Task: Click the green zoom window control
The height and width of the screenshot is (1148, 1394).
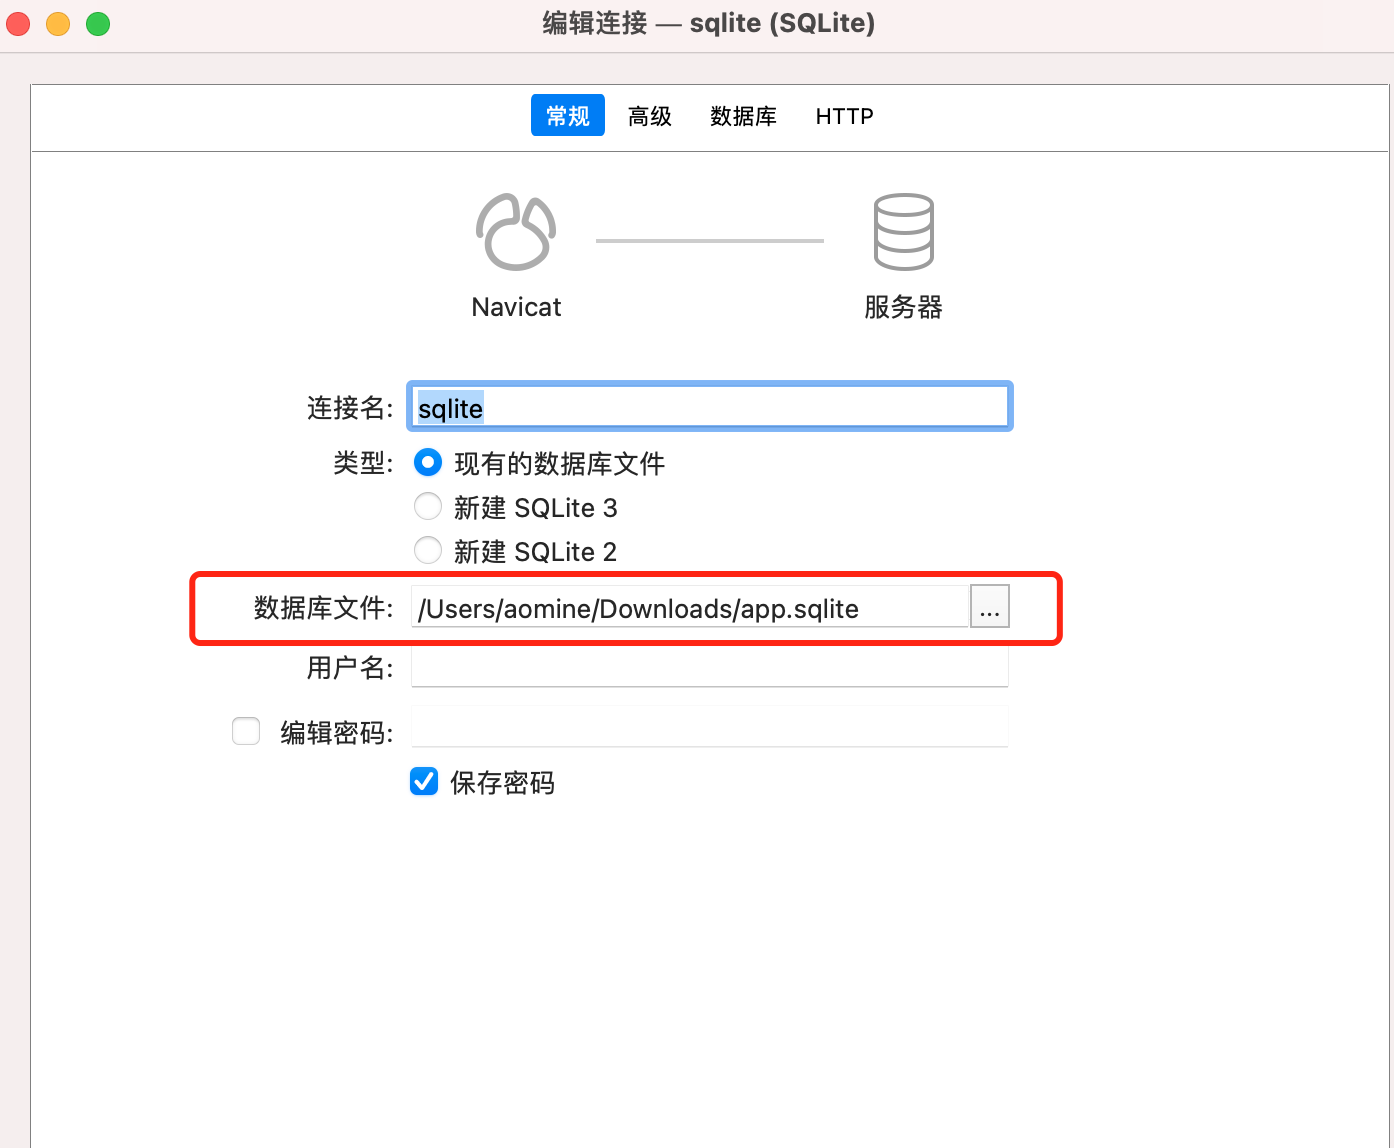Action: tap(97, 23)
